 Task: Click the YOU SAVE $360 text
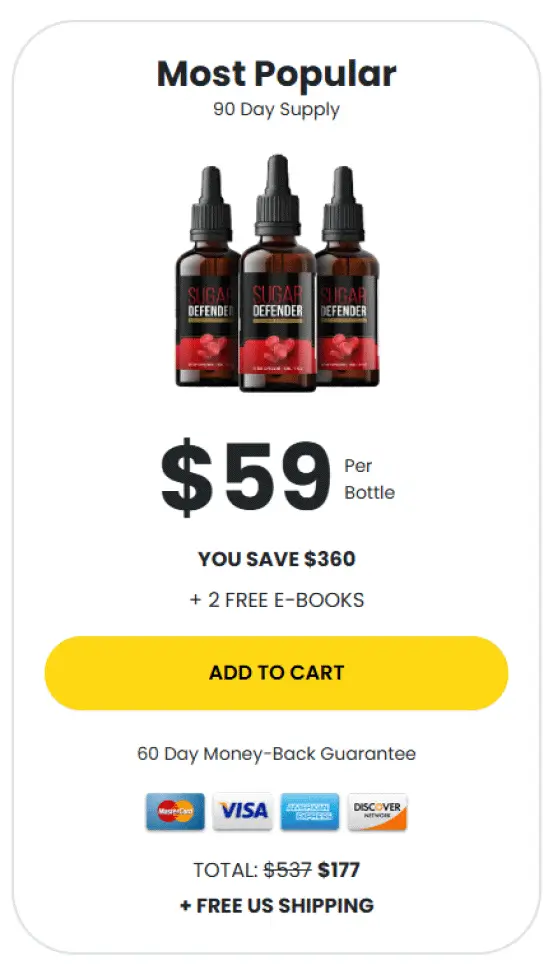[277, 559]
